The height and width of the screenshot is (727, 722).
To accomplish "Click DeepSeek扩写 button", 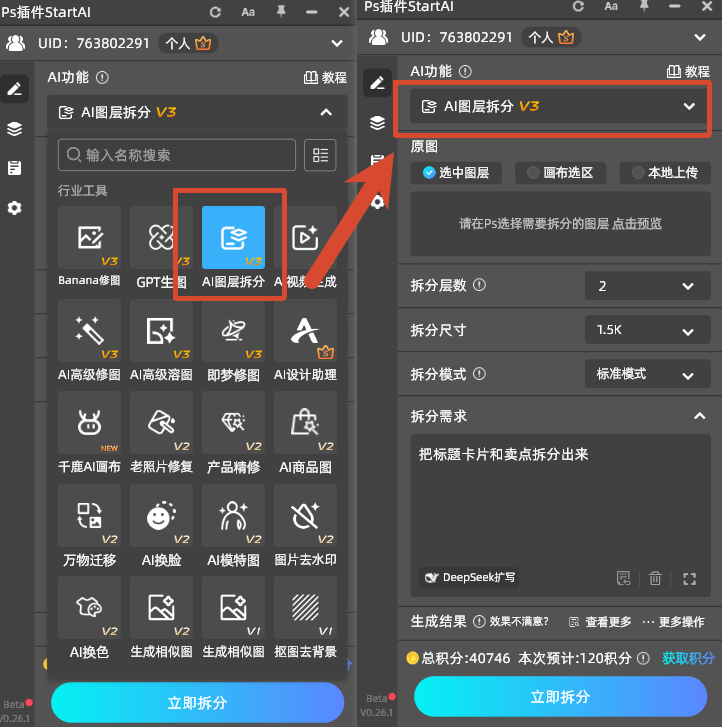I will point(469,578).
